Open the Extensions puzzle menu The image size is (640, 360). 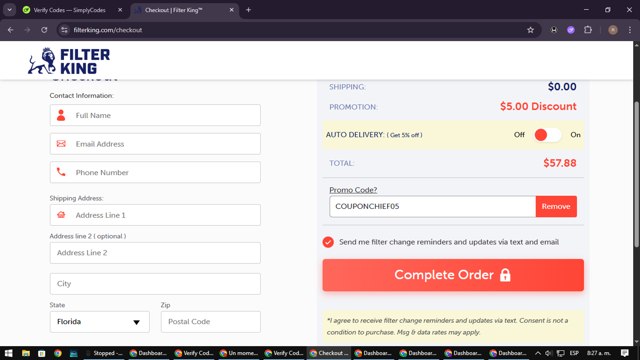point(588,30)
